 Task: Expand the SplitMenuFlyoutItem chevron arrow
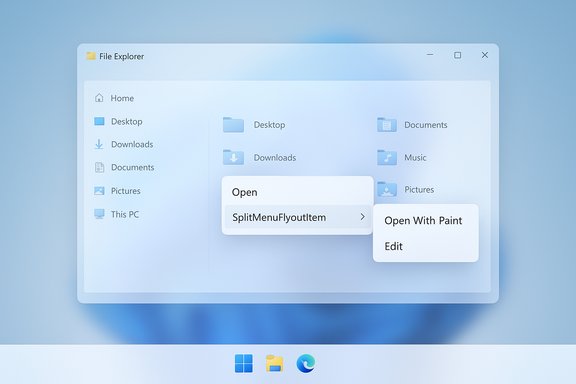click(362, 217)
